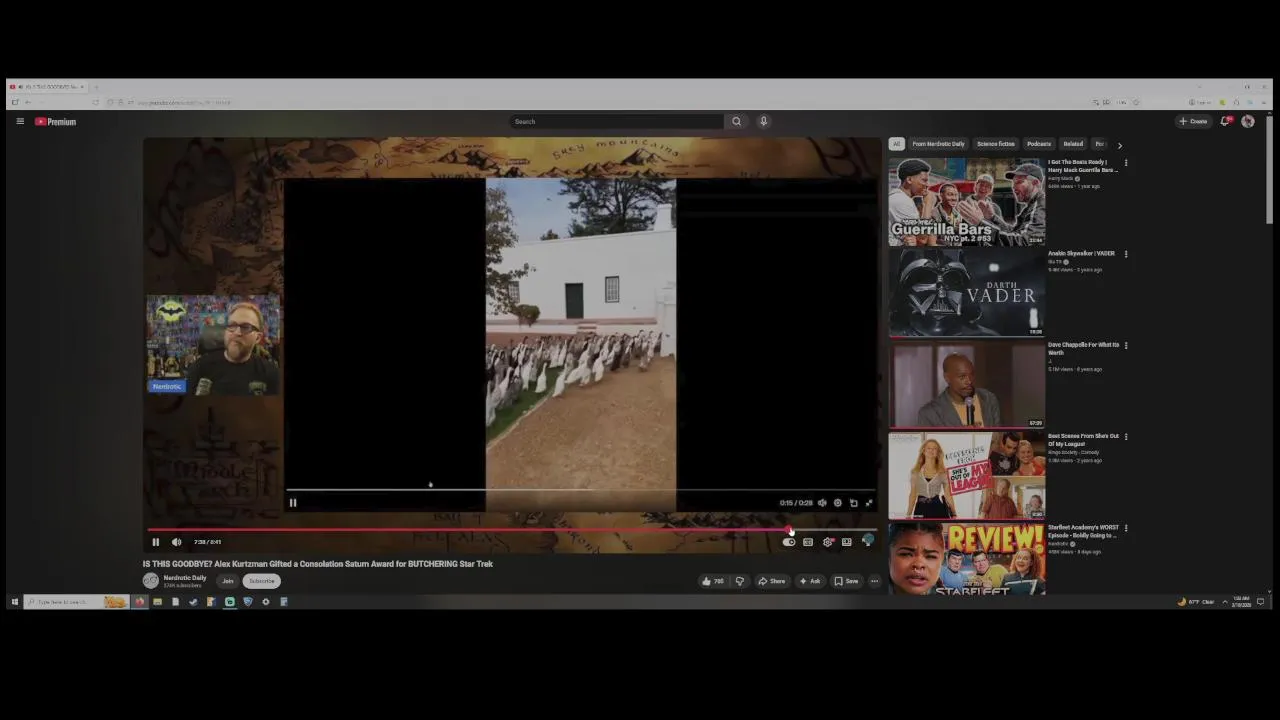The image size is (1280, 720).
Task: Click the page vertical scrollbar
Action: (x=1269, y=170)
